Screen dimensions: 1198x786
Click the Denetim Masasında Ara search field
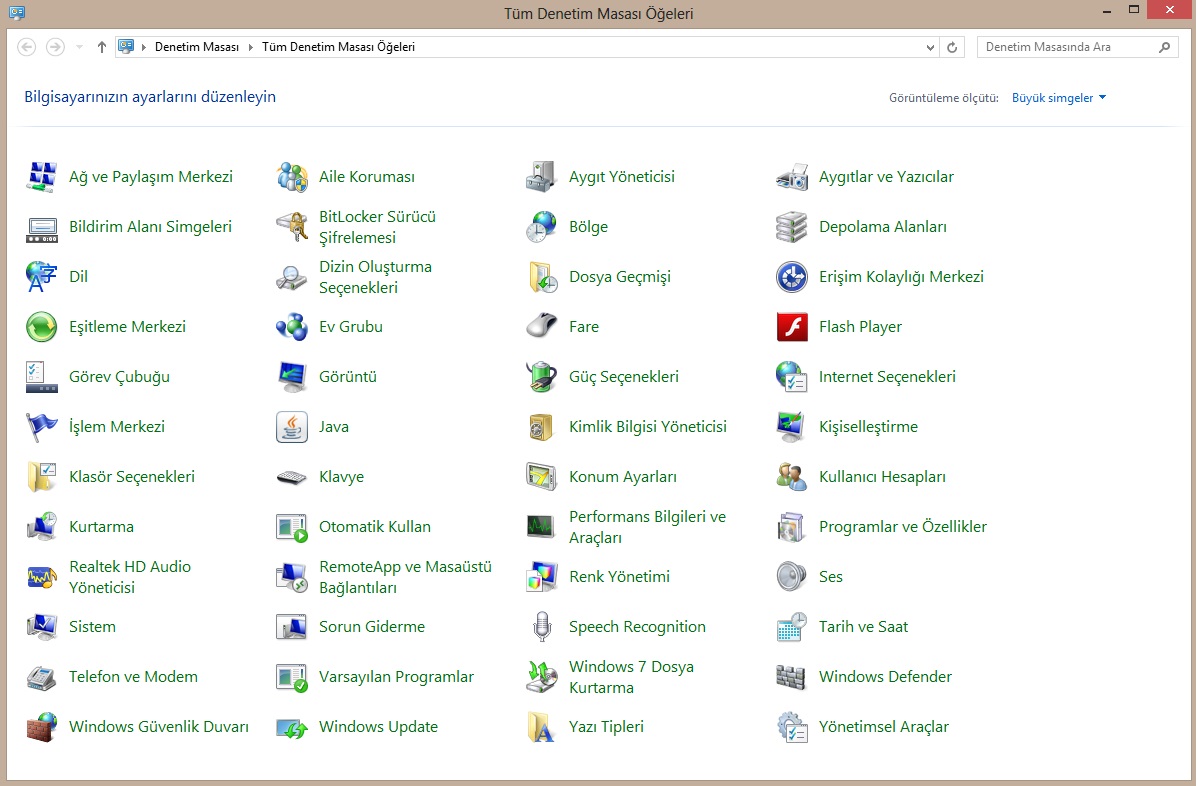point(1065,47)
